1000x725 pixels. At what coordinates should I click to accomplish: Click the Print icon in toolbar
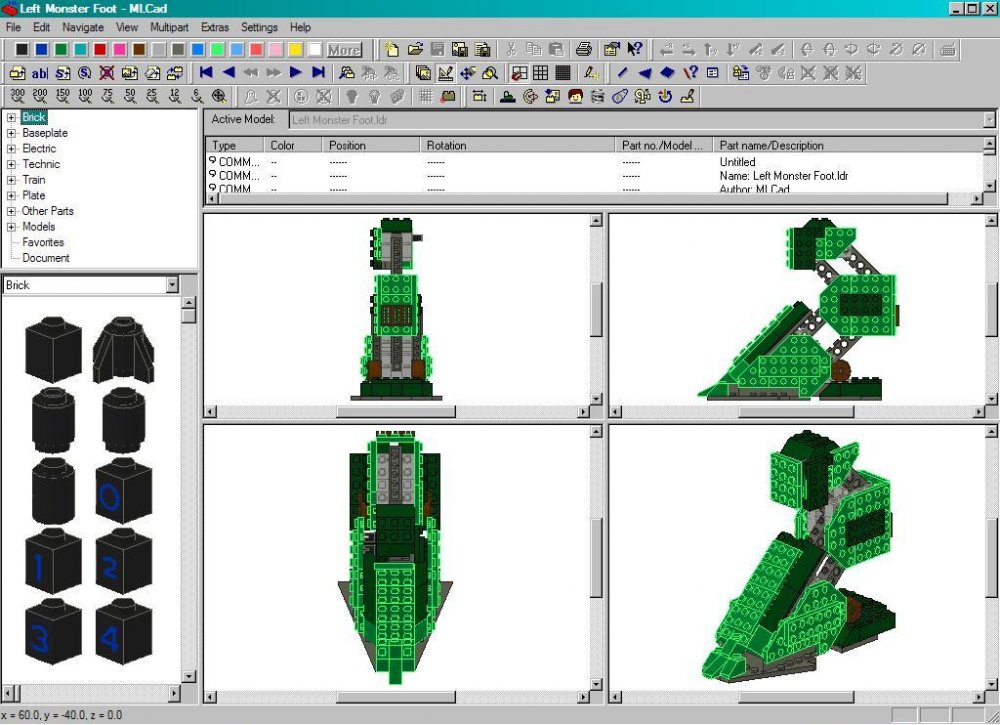(x=584, y=49)
